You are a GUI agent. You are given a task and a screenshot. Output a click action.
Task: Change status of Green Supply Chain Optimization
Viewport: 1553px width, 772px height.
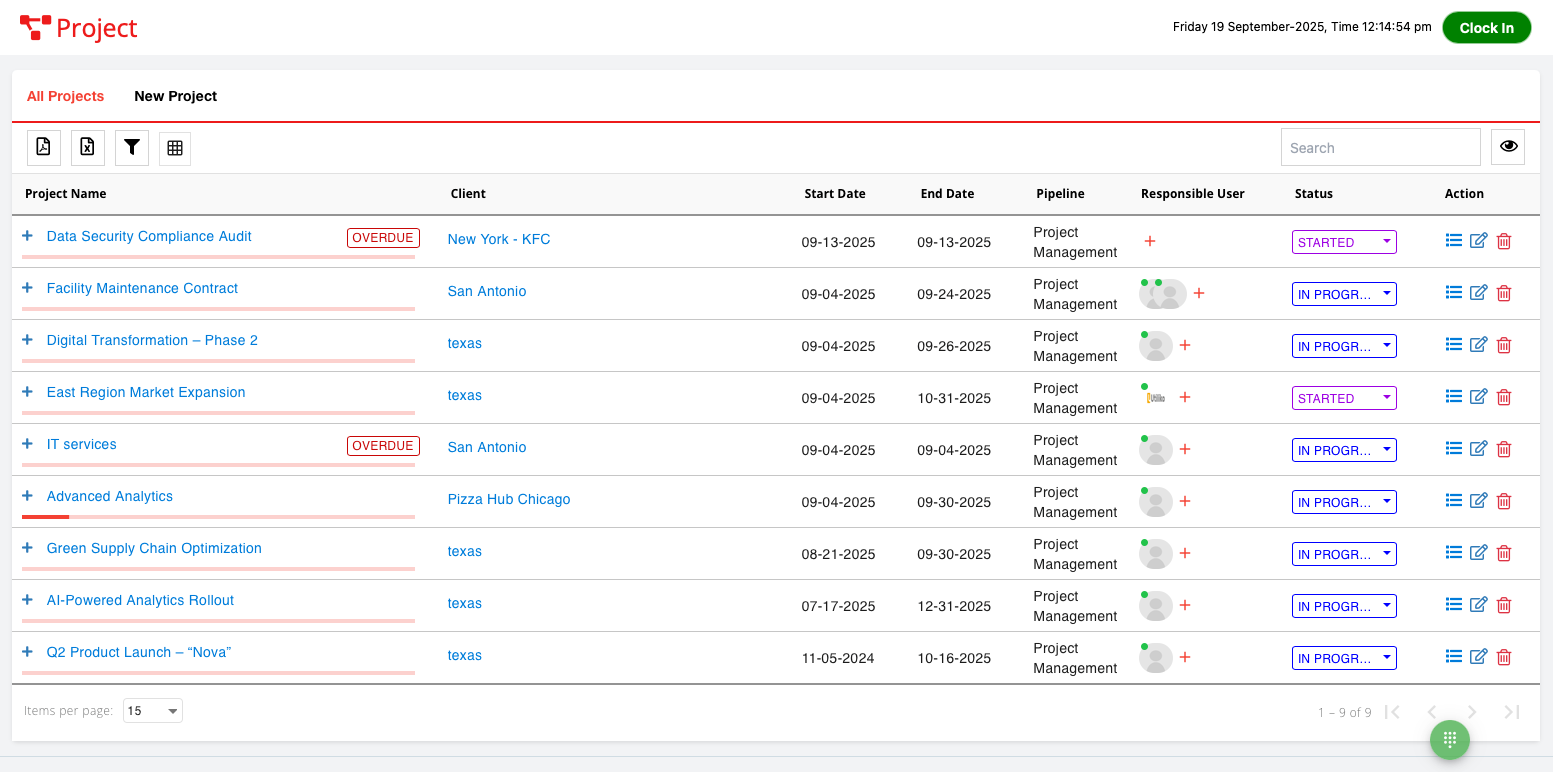(1344, 554)
